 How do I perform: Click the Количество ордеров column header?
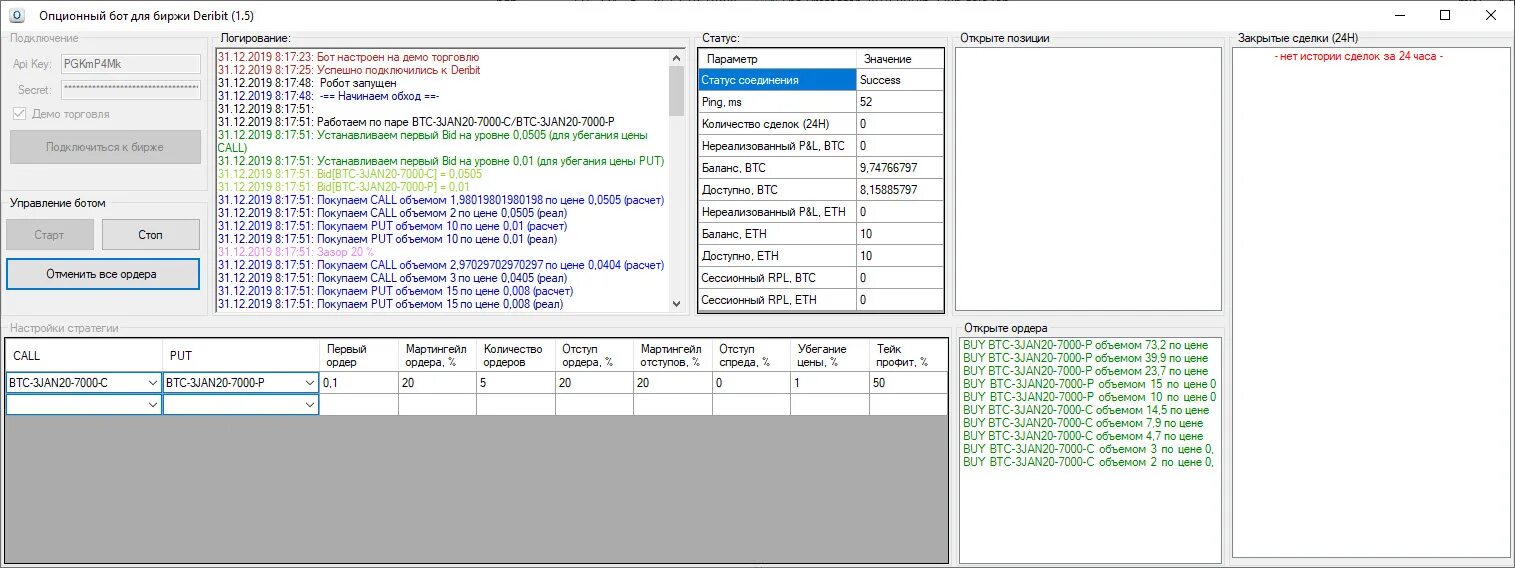coord(515,355)
